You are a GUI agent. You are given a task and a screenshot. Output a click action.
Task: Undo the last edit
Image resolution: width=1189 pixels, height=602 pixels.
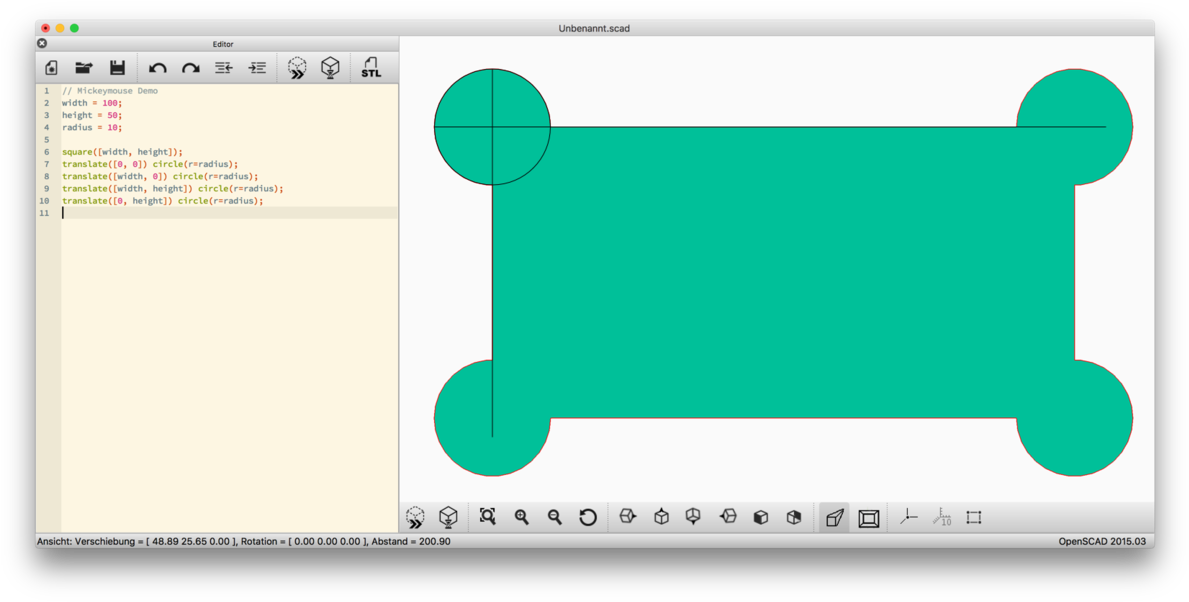(157, 68)
